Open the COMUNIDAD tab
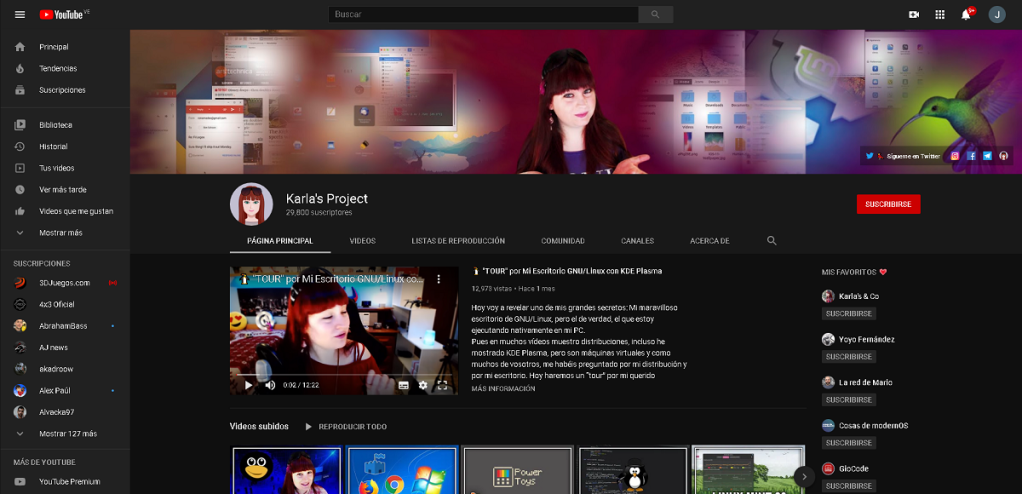The height and width of the screenshot is (494, 1022). [562, 240]
